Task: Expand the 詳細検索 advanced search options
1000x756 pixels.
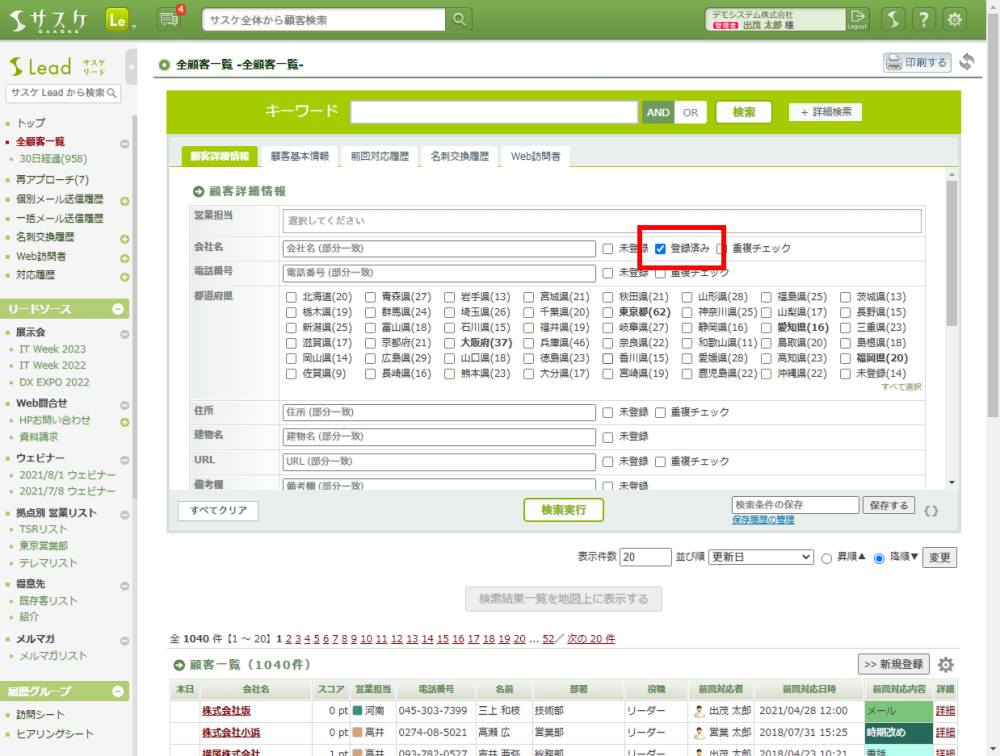Action: point(825,112)
